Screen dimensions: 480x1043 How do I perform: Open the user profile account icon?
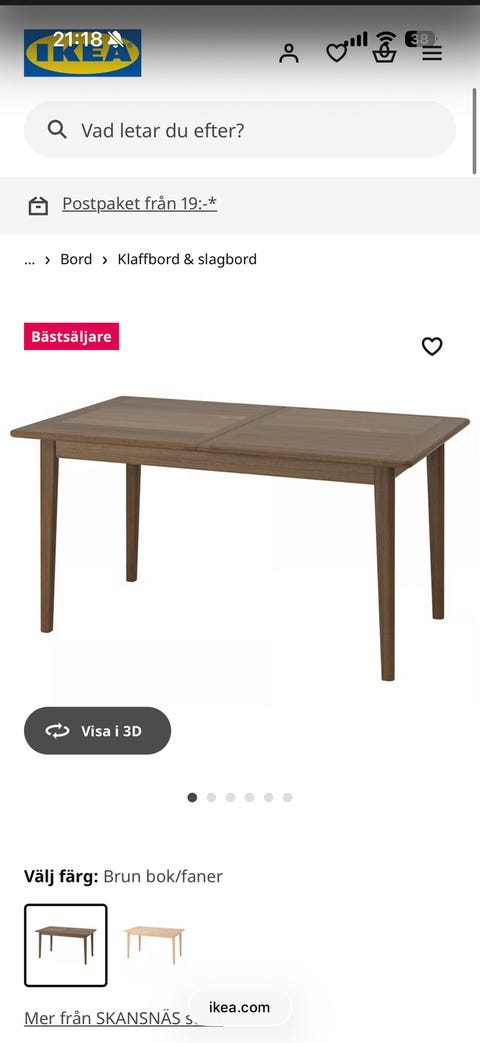pos(289,53)
